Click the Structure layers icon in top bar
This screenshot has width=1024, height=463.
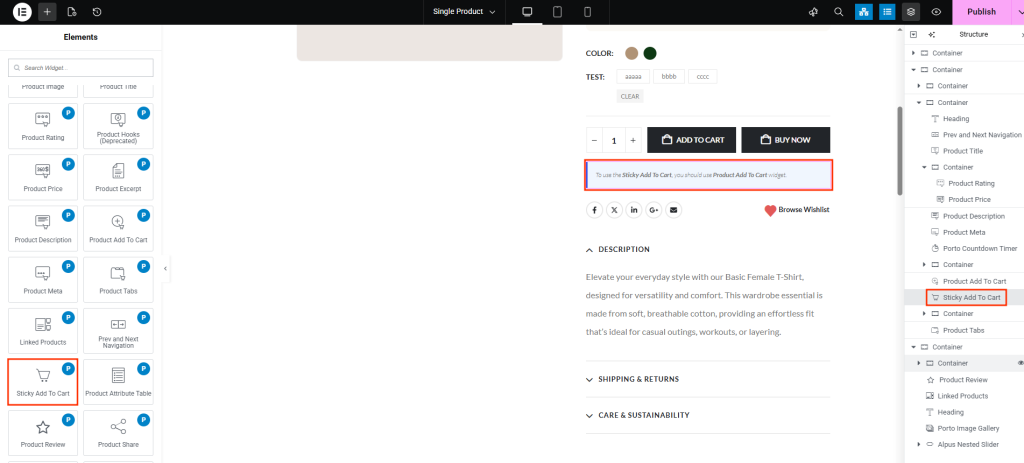coord(910,12)
